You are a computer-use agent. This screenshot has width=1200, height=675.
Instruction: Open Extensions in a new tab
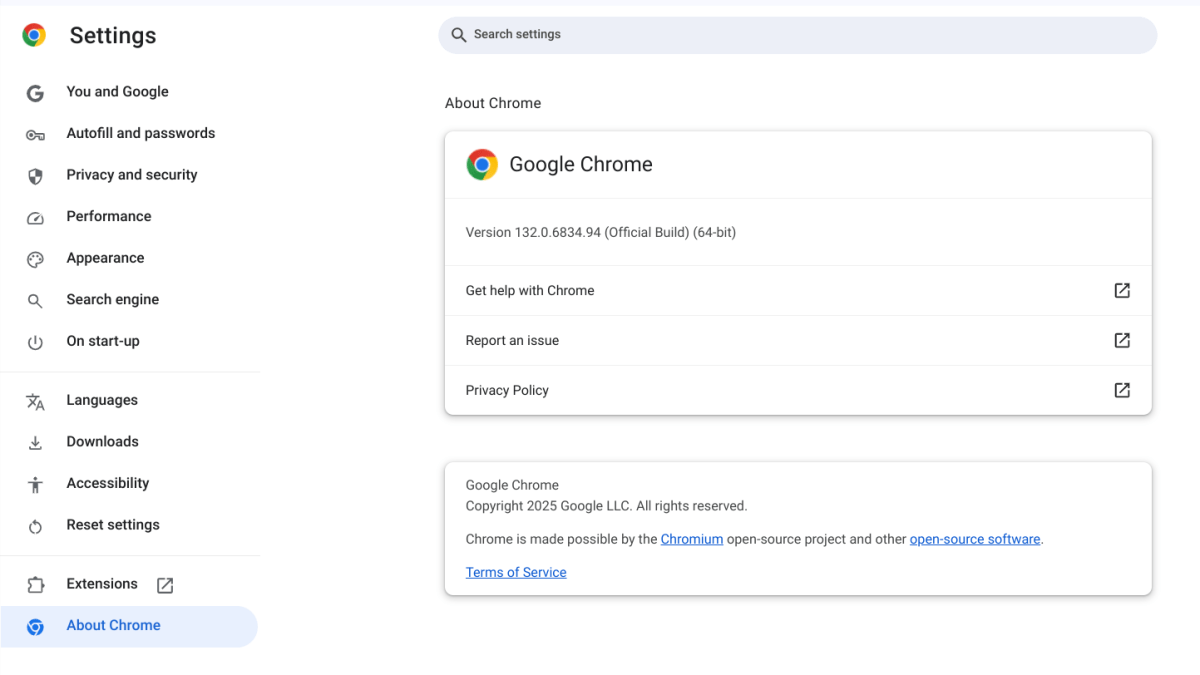coord(164,584)
